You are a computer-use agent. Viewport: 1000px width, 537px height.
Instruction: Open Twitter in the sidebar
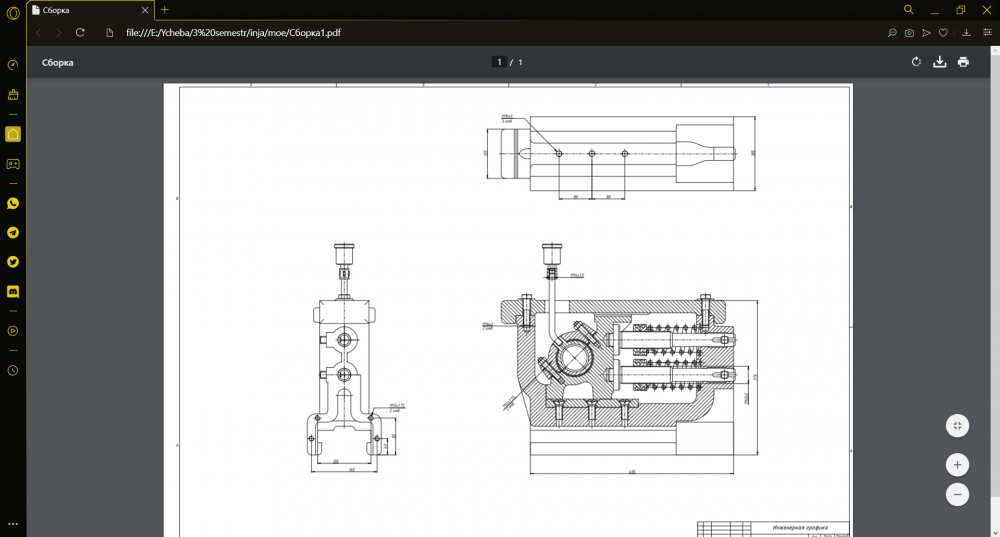coord(13,262)
